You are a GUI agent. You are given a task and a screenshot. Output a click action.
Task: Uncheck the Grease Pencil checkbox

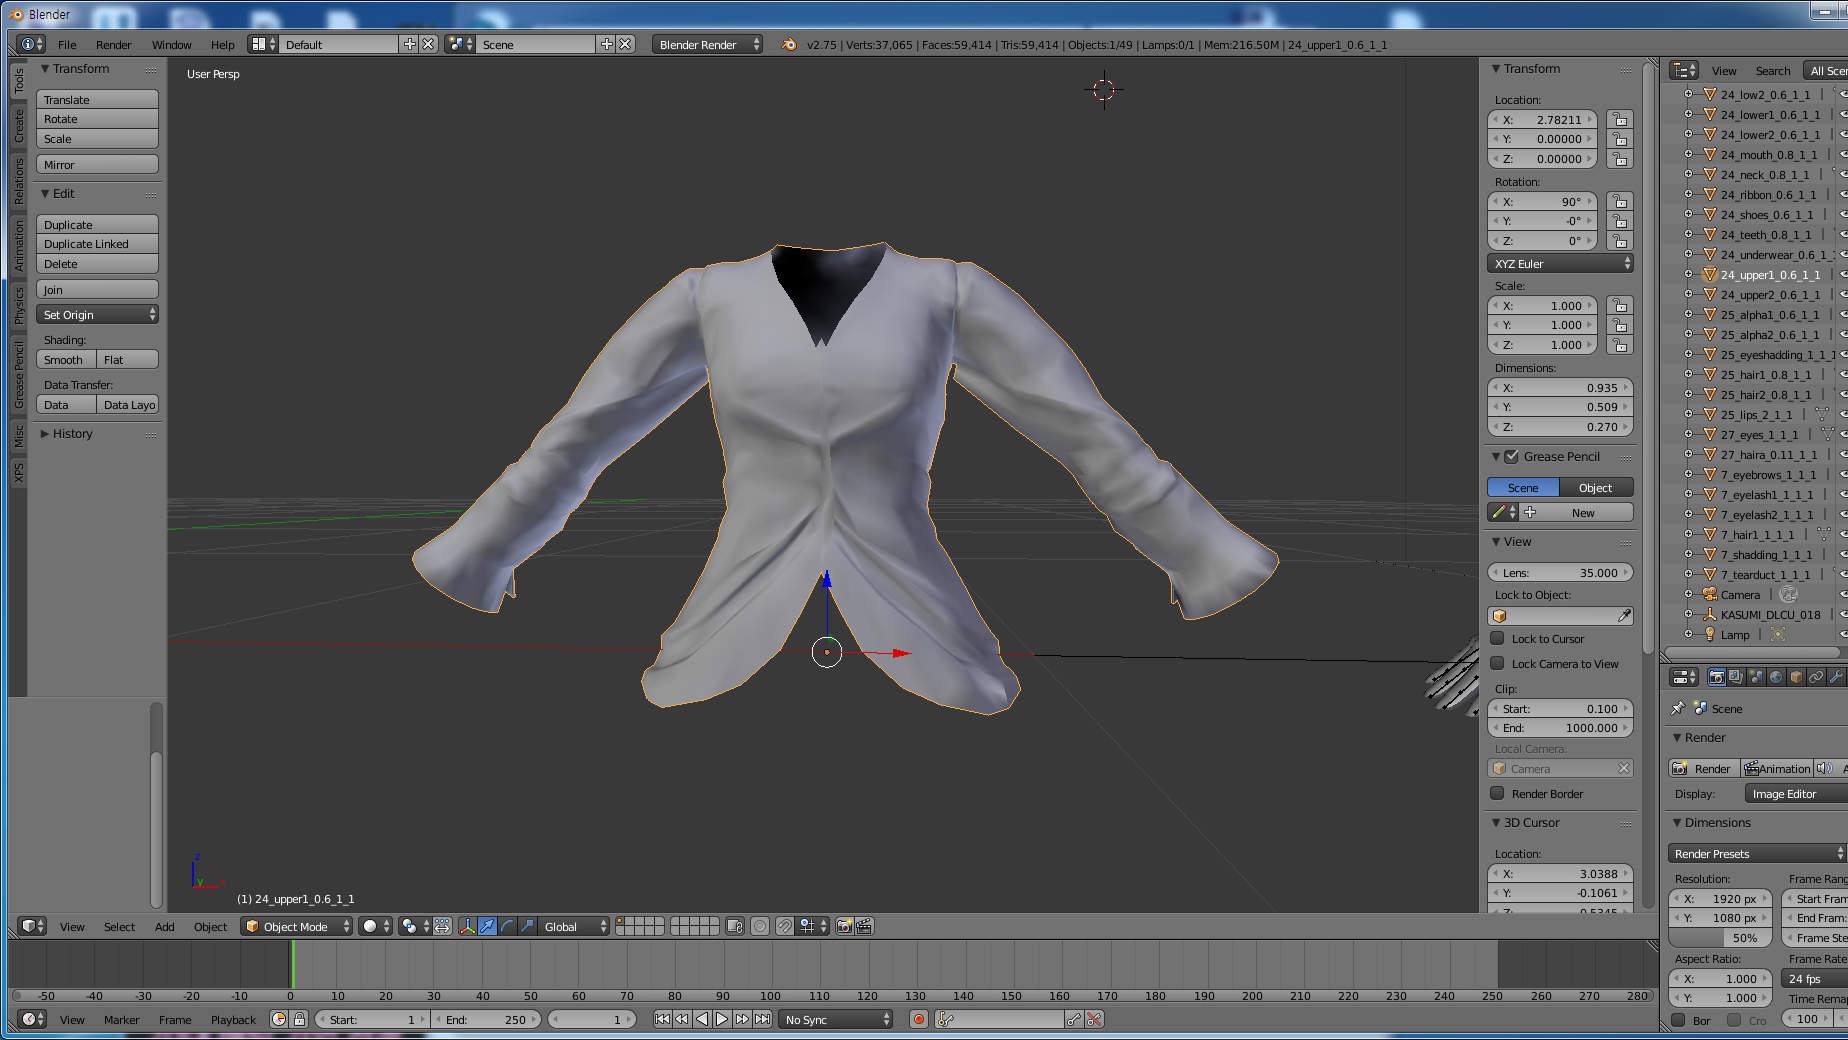pyautogui.click(x=1512, y=457)
